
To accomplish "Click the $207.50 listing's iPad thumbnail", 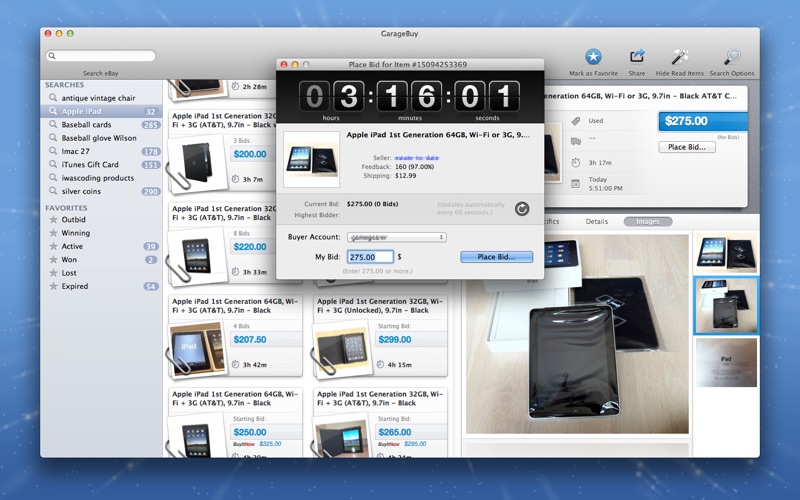I will click(x=197, y=349).
